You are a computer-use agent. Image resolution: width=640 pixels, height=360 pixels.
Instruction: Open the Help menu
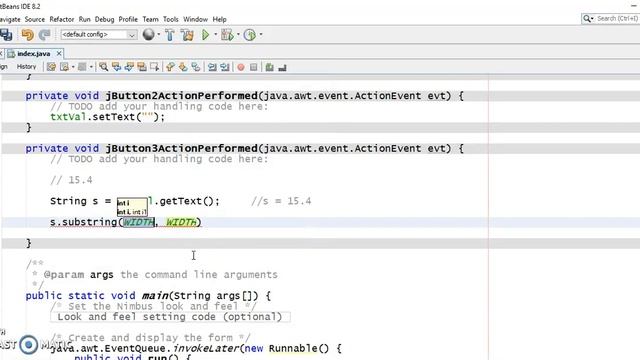pos(219,19)
